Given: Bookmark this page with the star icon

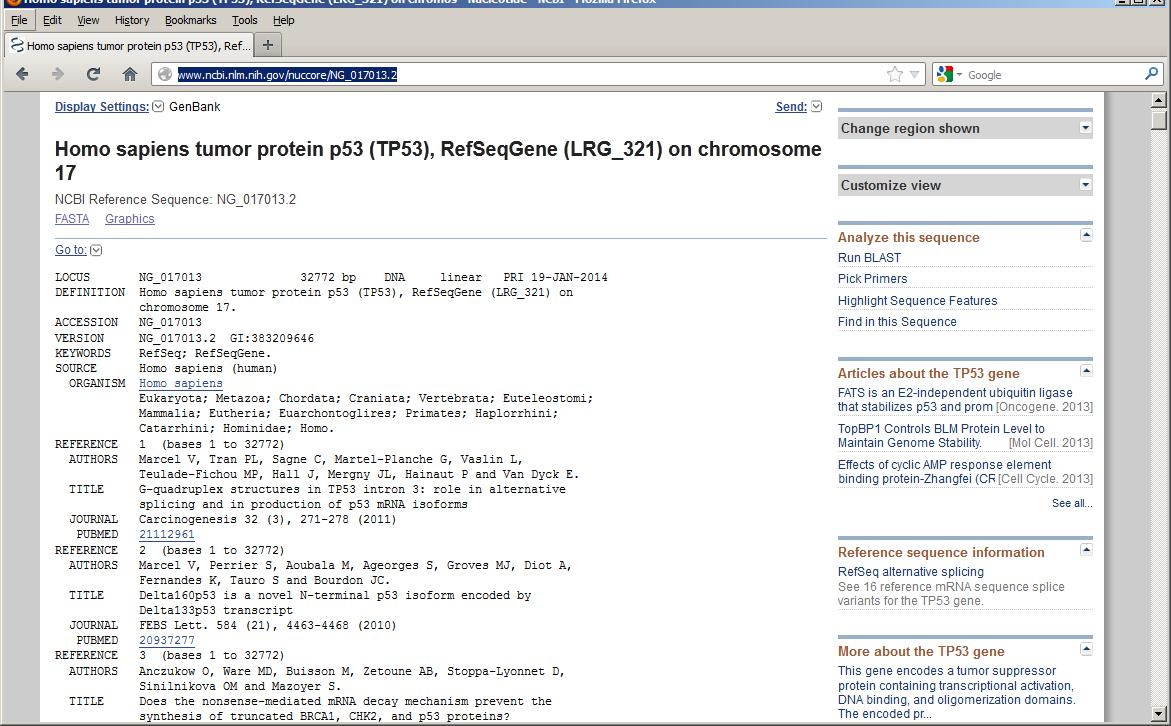Looking at the screenshot, I should (x=894, y=74).
